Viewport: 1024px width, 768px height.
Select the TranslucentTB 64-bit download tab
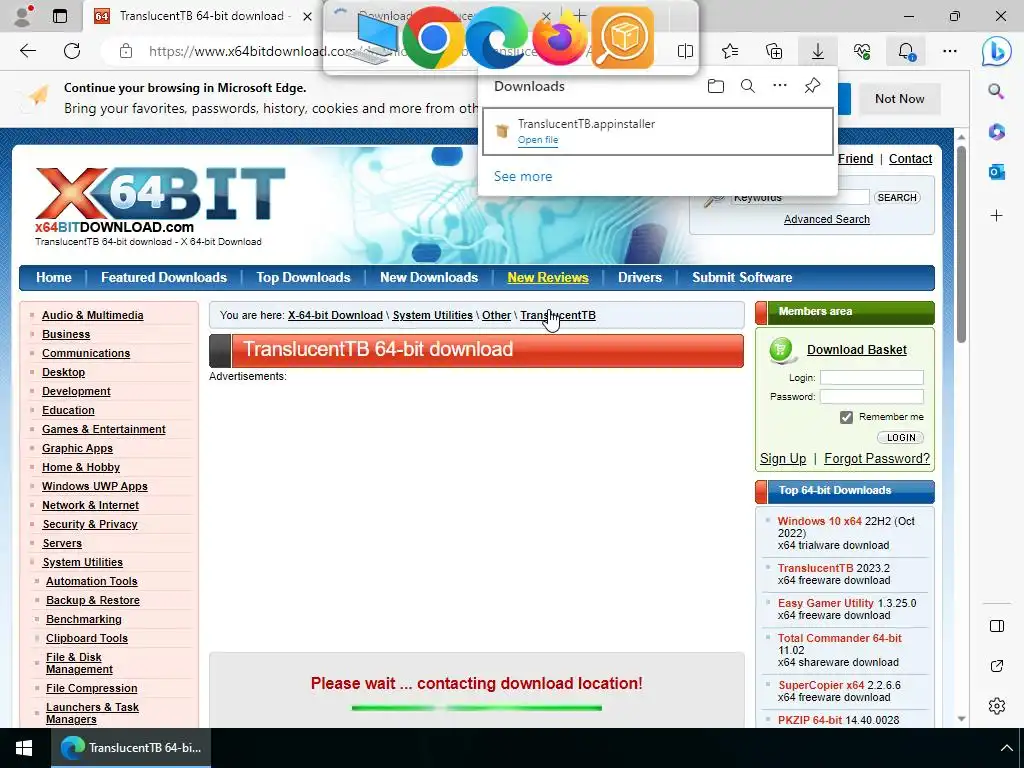pos(201,16)
